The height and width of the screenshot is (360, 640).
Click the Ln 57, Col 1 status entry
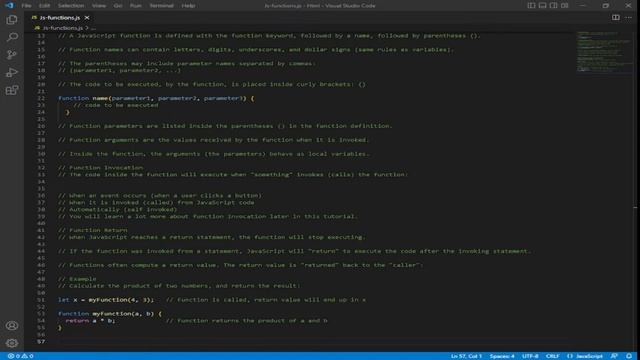[466, 356]
